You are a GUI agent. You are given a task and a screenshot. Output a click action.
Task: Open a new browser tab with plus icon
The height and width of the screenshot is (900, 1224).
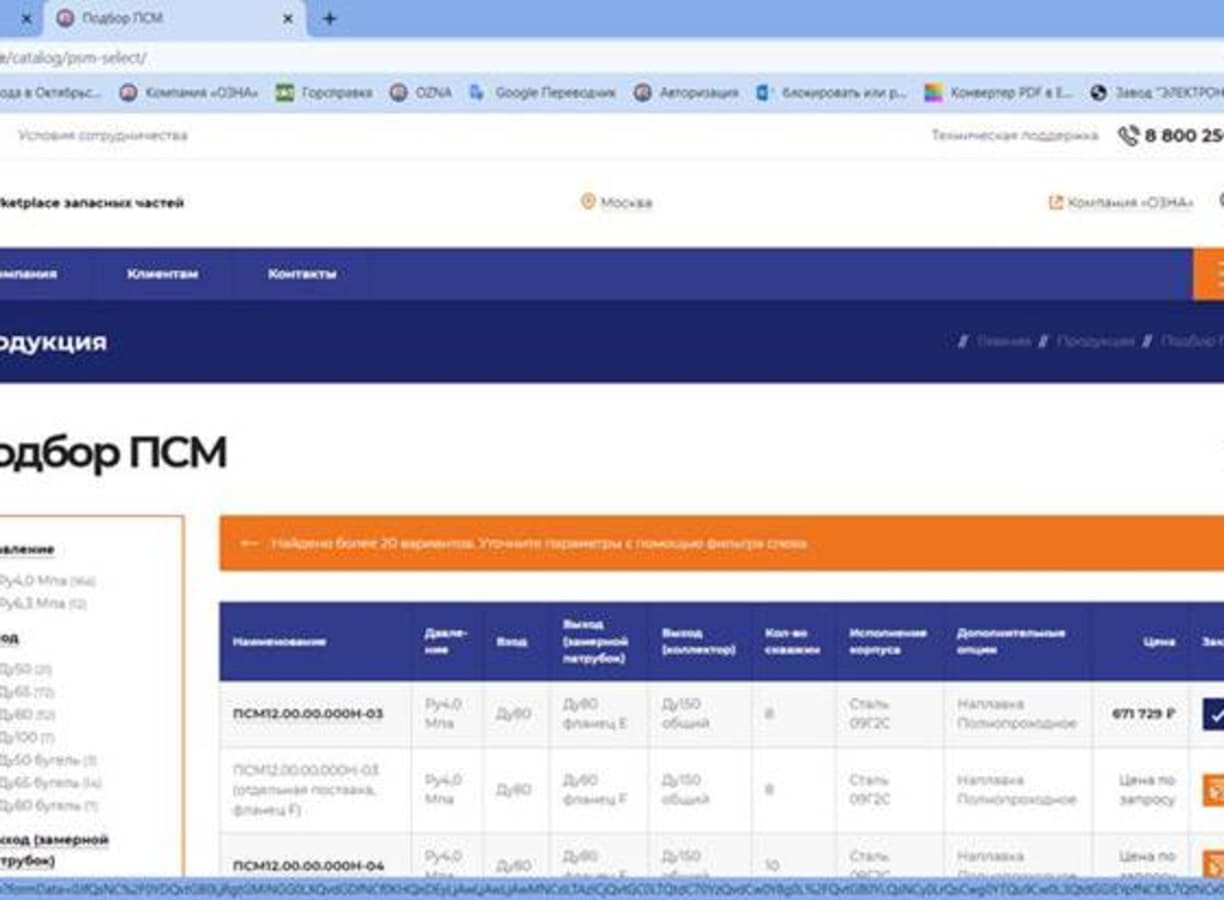[329, 19]
